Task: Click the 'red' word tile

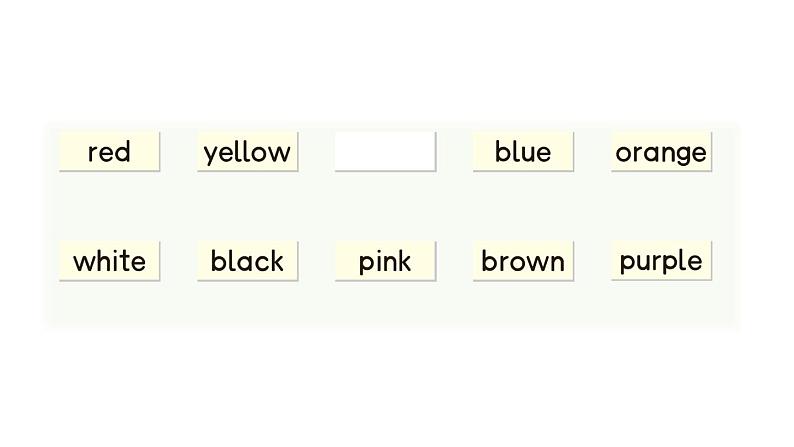Action: click(109, 152)
